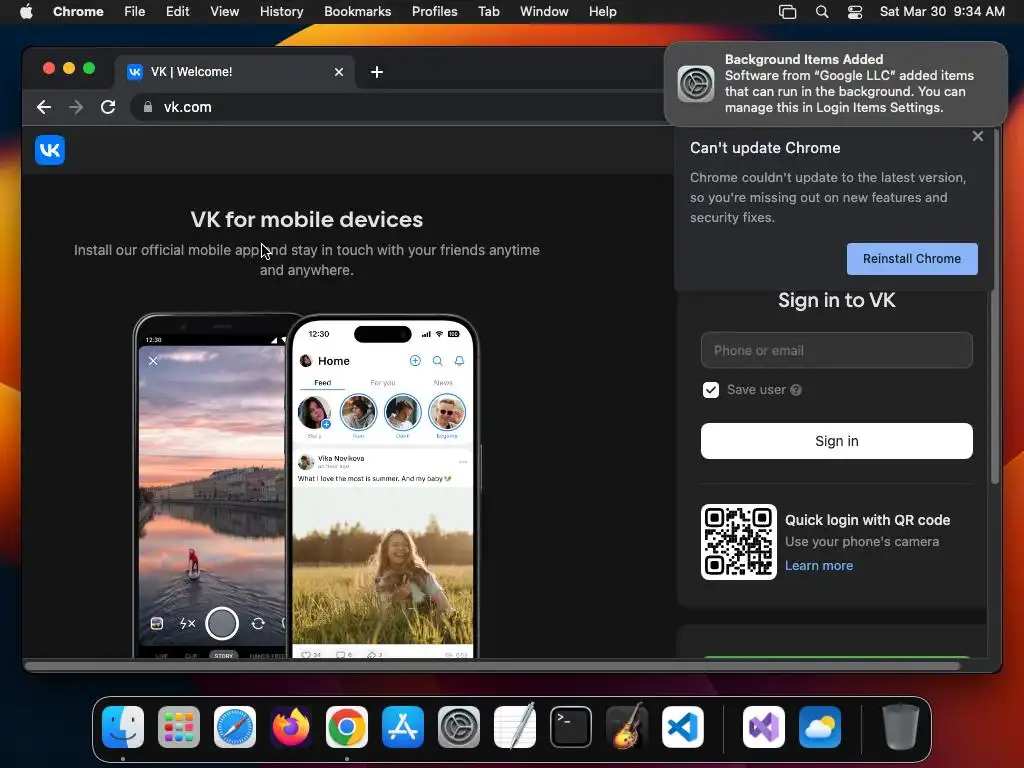This screenshot has height=768, width=1024.
Task: Click the Save user help question icon
Action: 796,390
